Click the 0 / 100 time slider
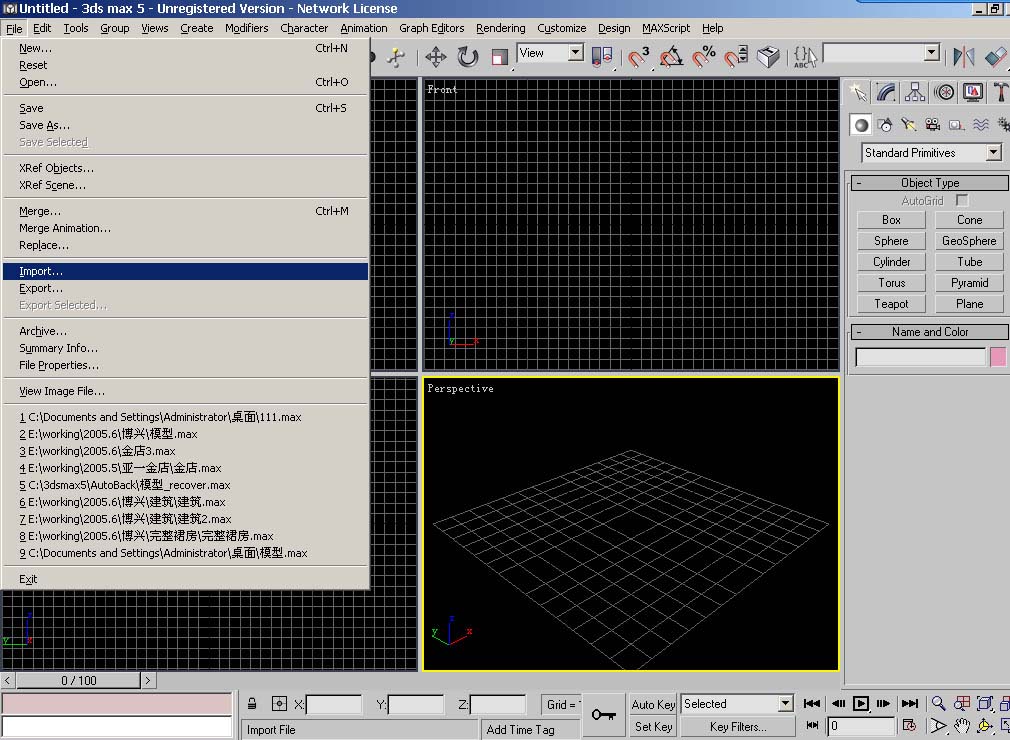Screen dimensions: 1010x740 [79, 680]
